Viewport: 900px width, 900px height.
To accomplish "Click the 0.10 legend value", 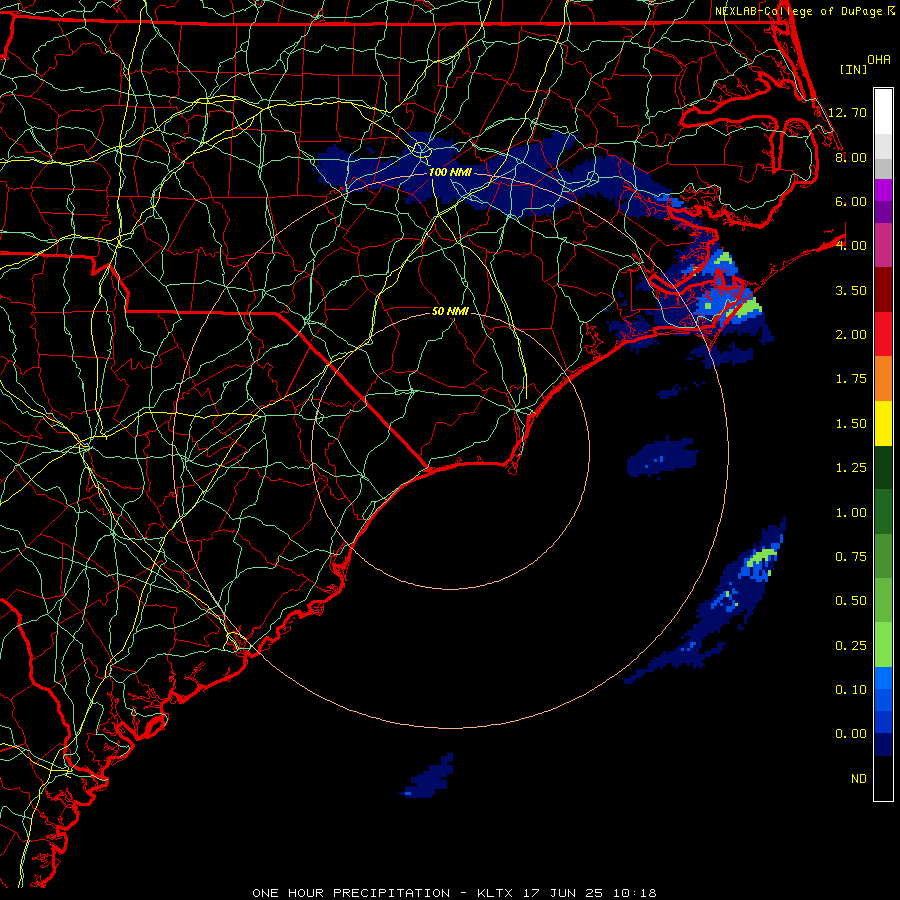I will point(851,690).
